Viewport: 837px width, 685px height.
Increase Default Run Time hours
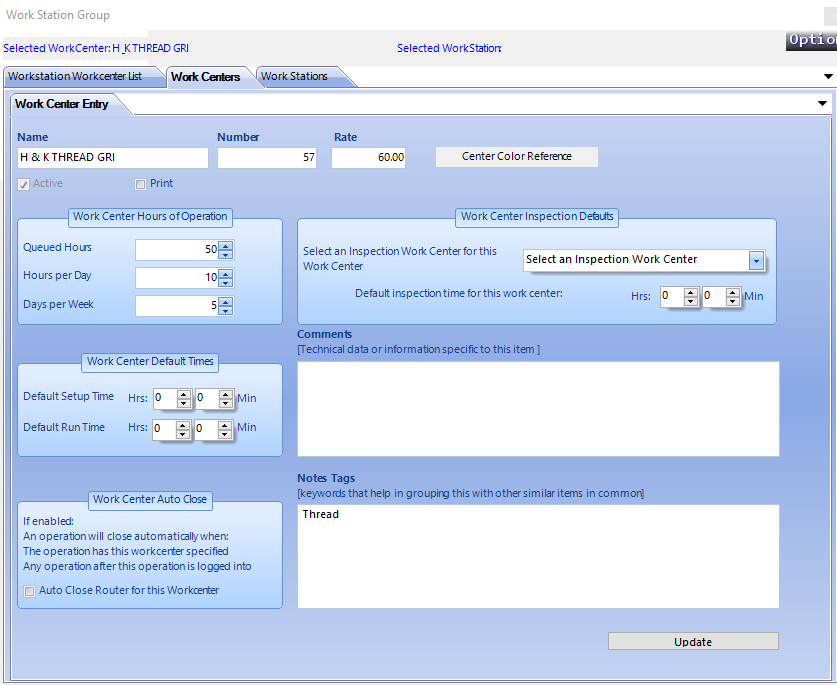[x=183, y=426]
